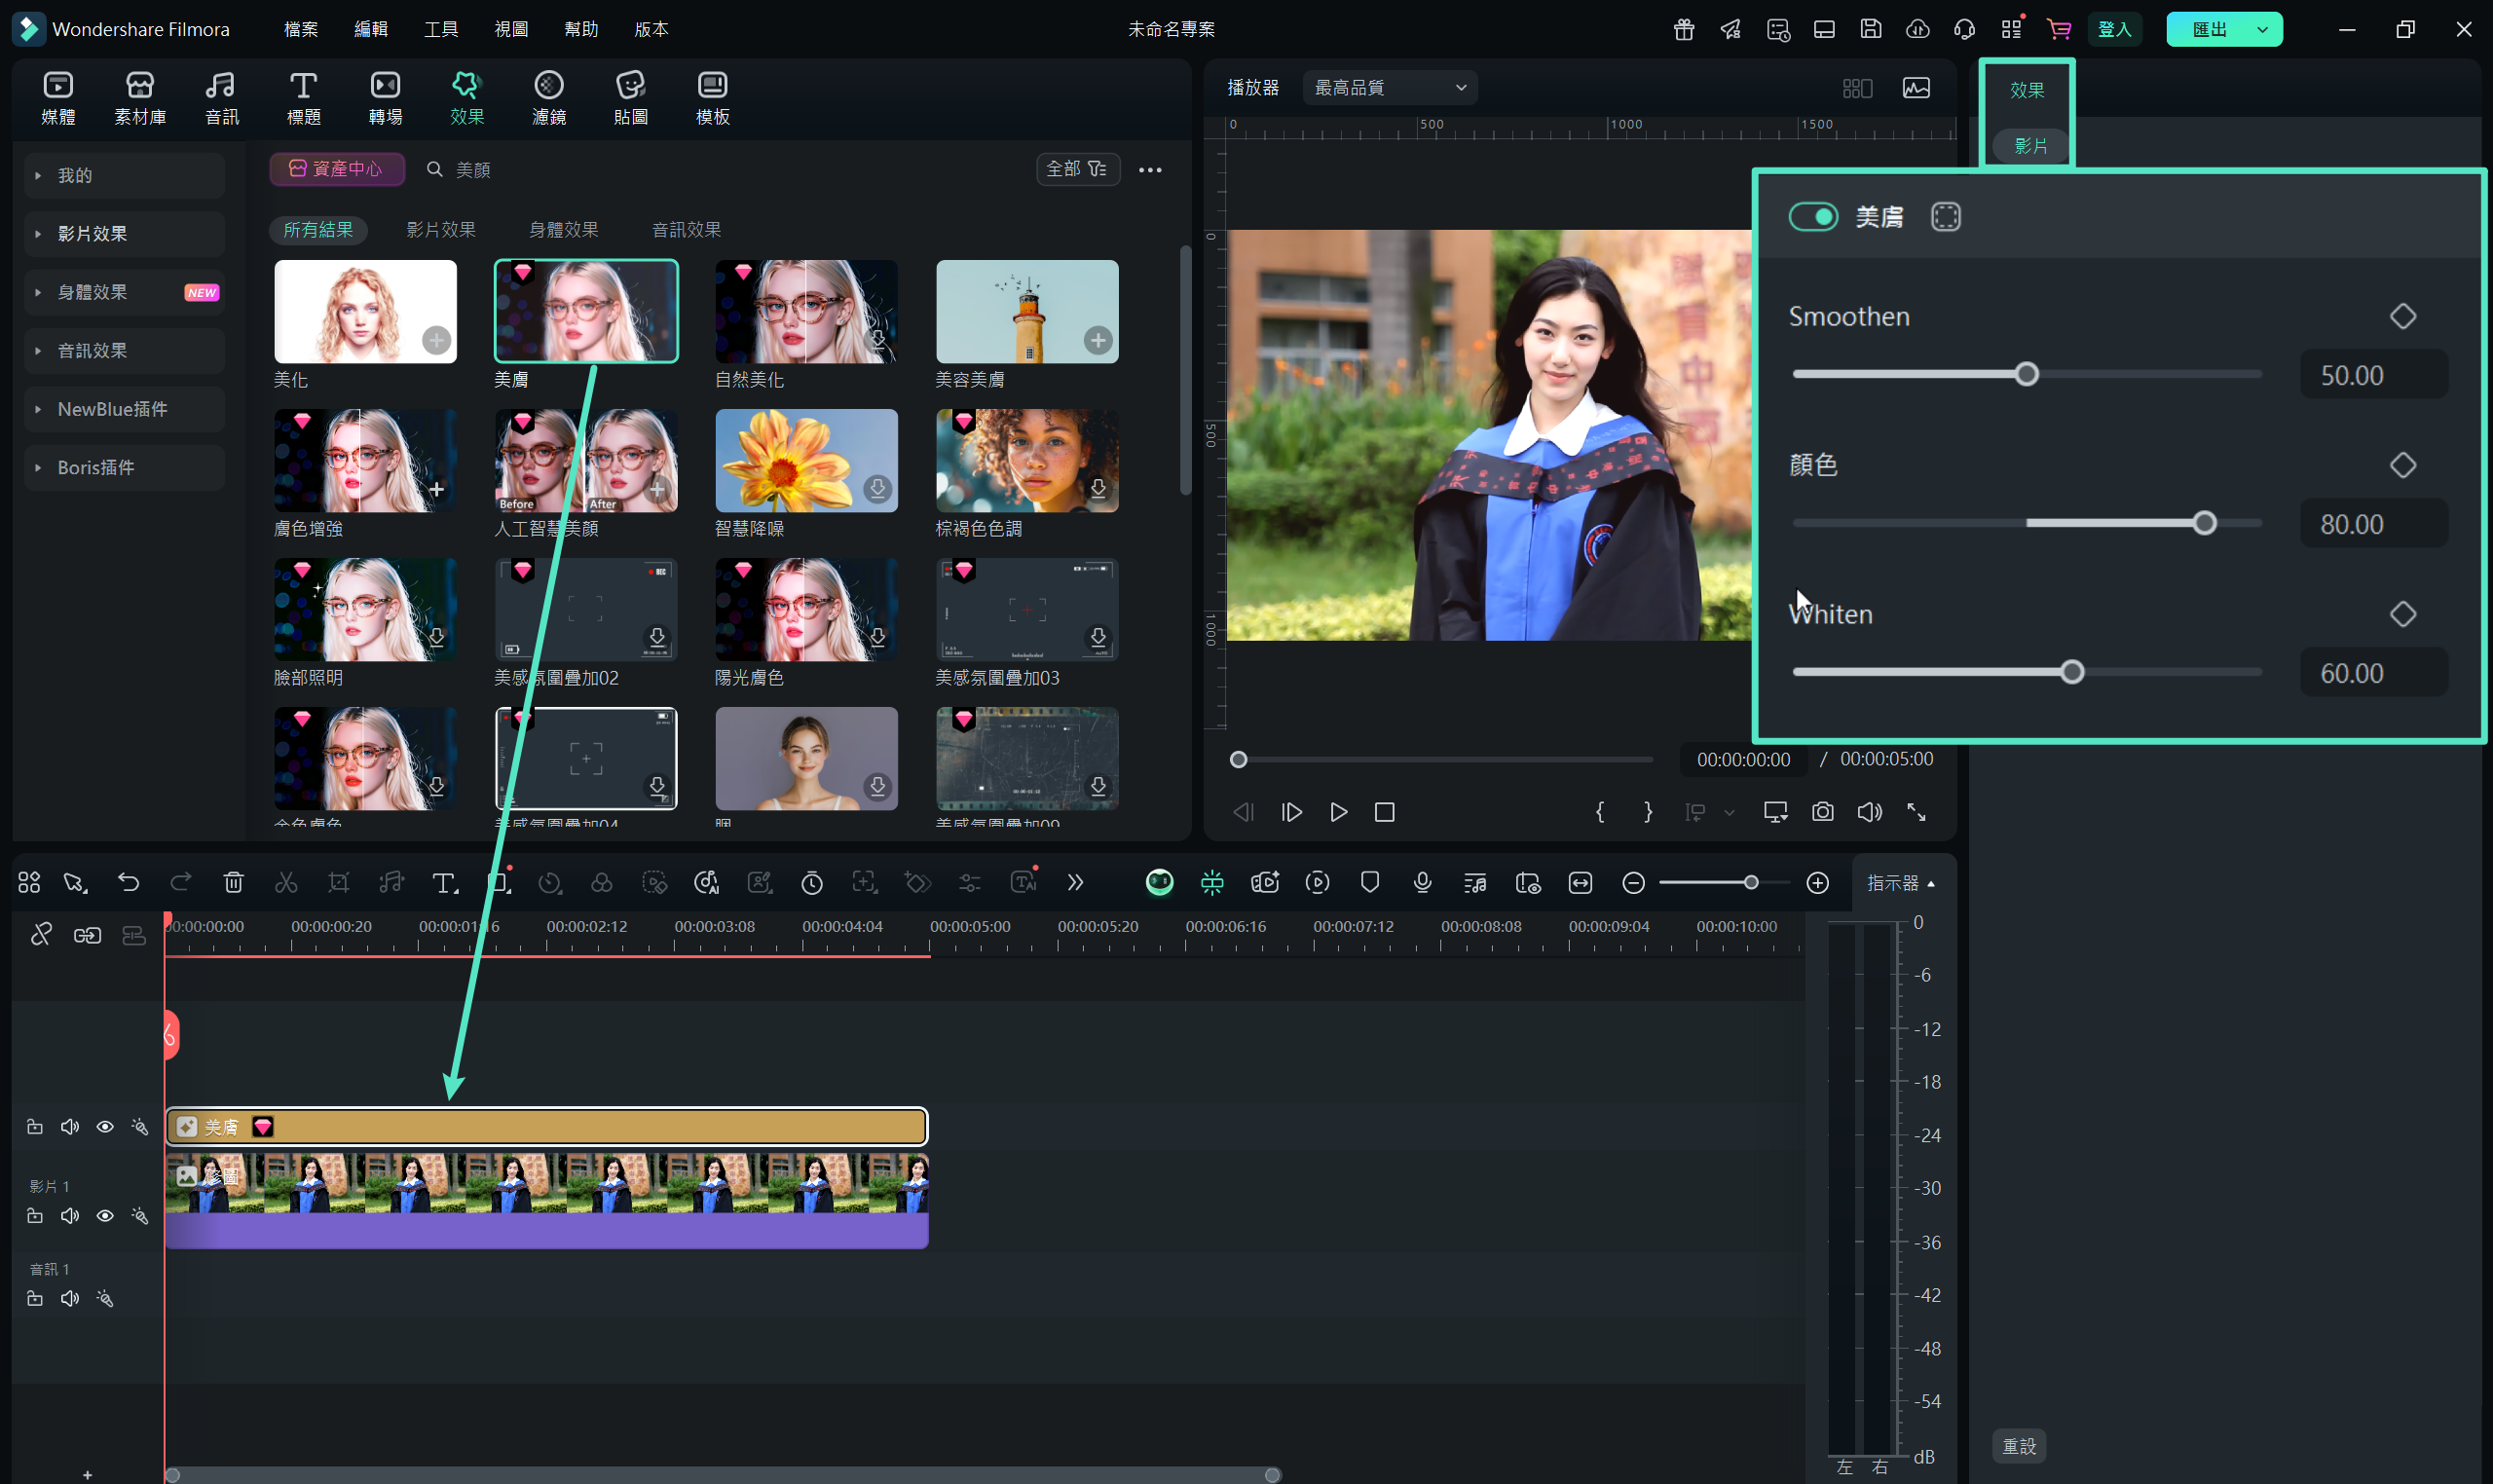Toggle visibility of the 影片 1 track
The image size is (2493, 1484).
(105, 1216)
